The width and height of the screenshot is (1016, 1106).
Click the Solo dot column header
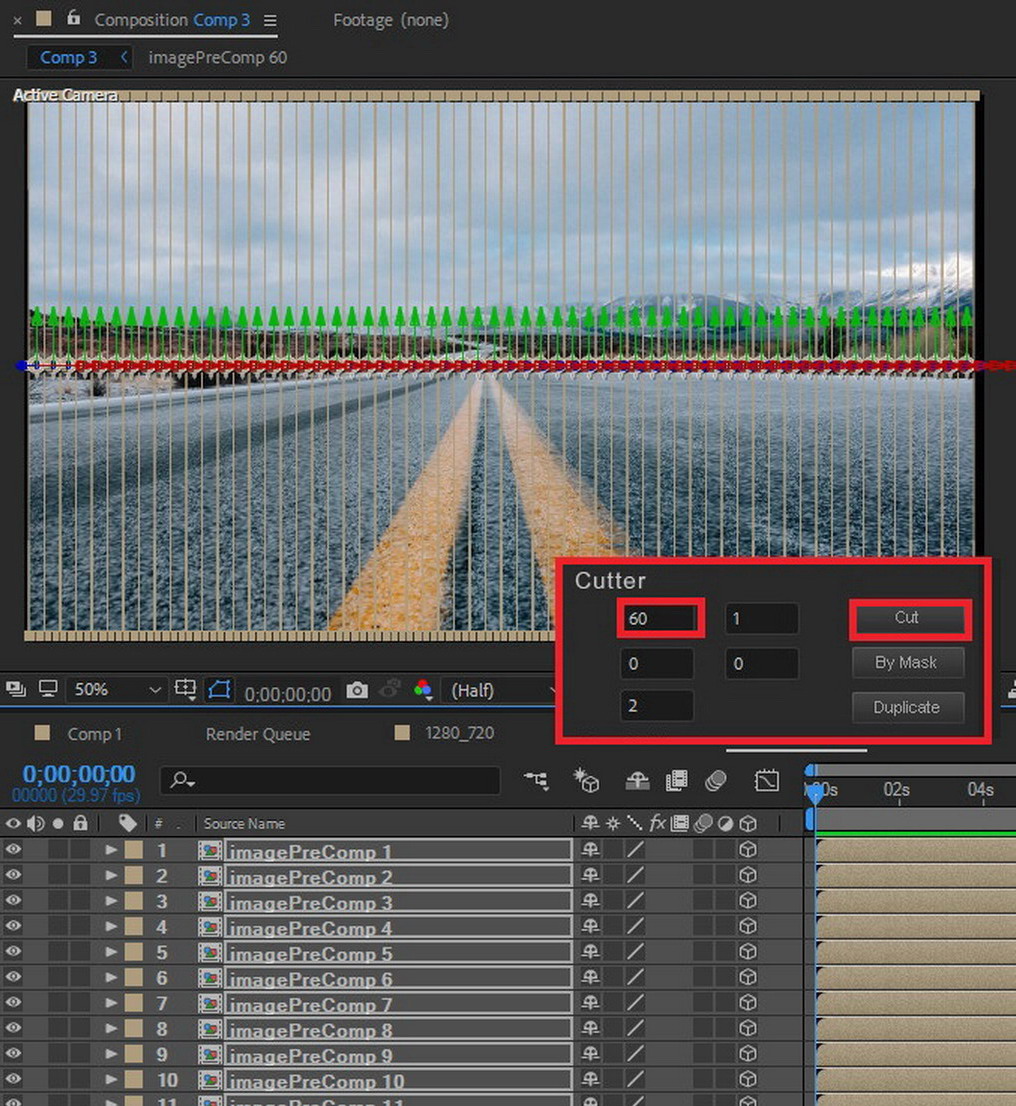58,823
